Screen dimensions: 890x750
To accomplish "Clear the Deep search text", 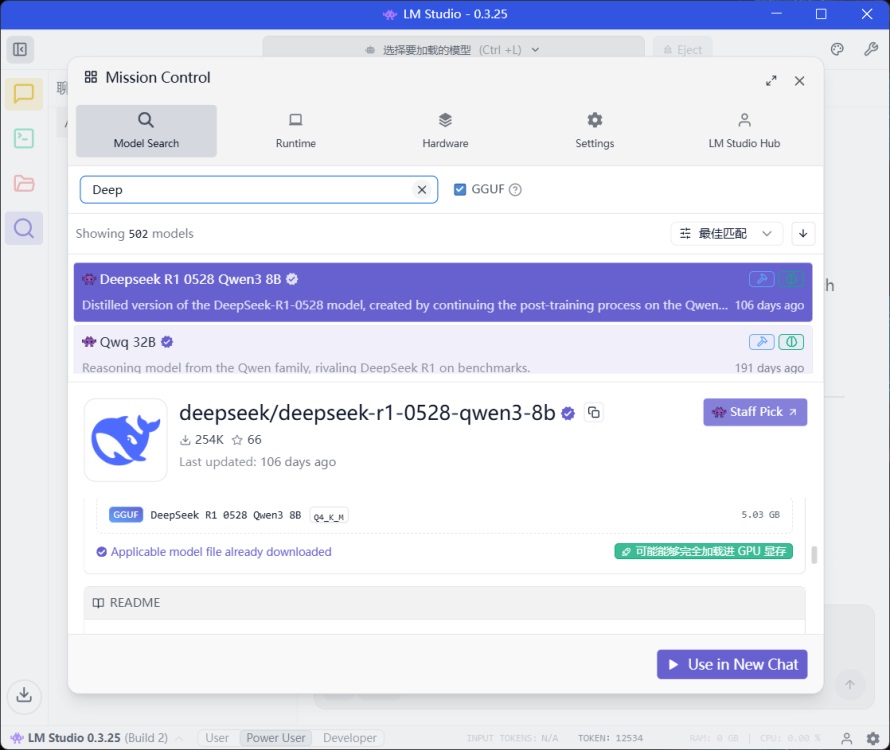I will [x=422, y=190].
